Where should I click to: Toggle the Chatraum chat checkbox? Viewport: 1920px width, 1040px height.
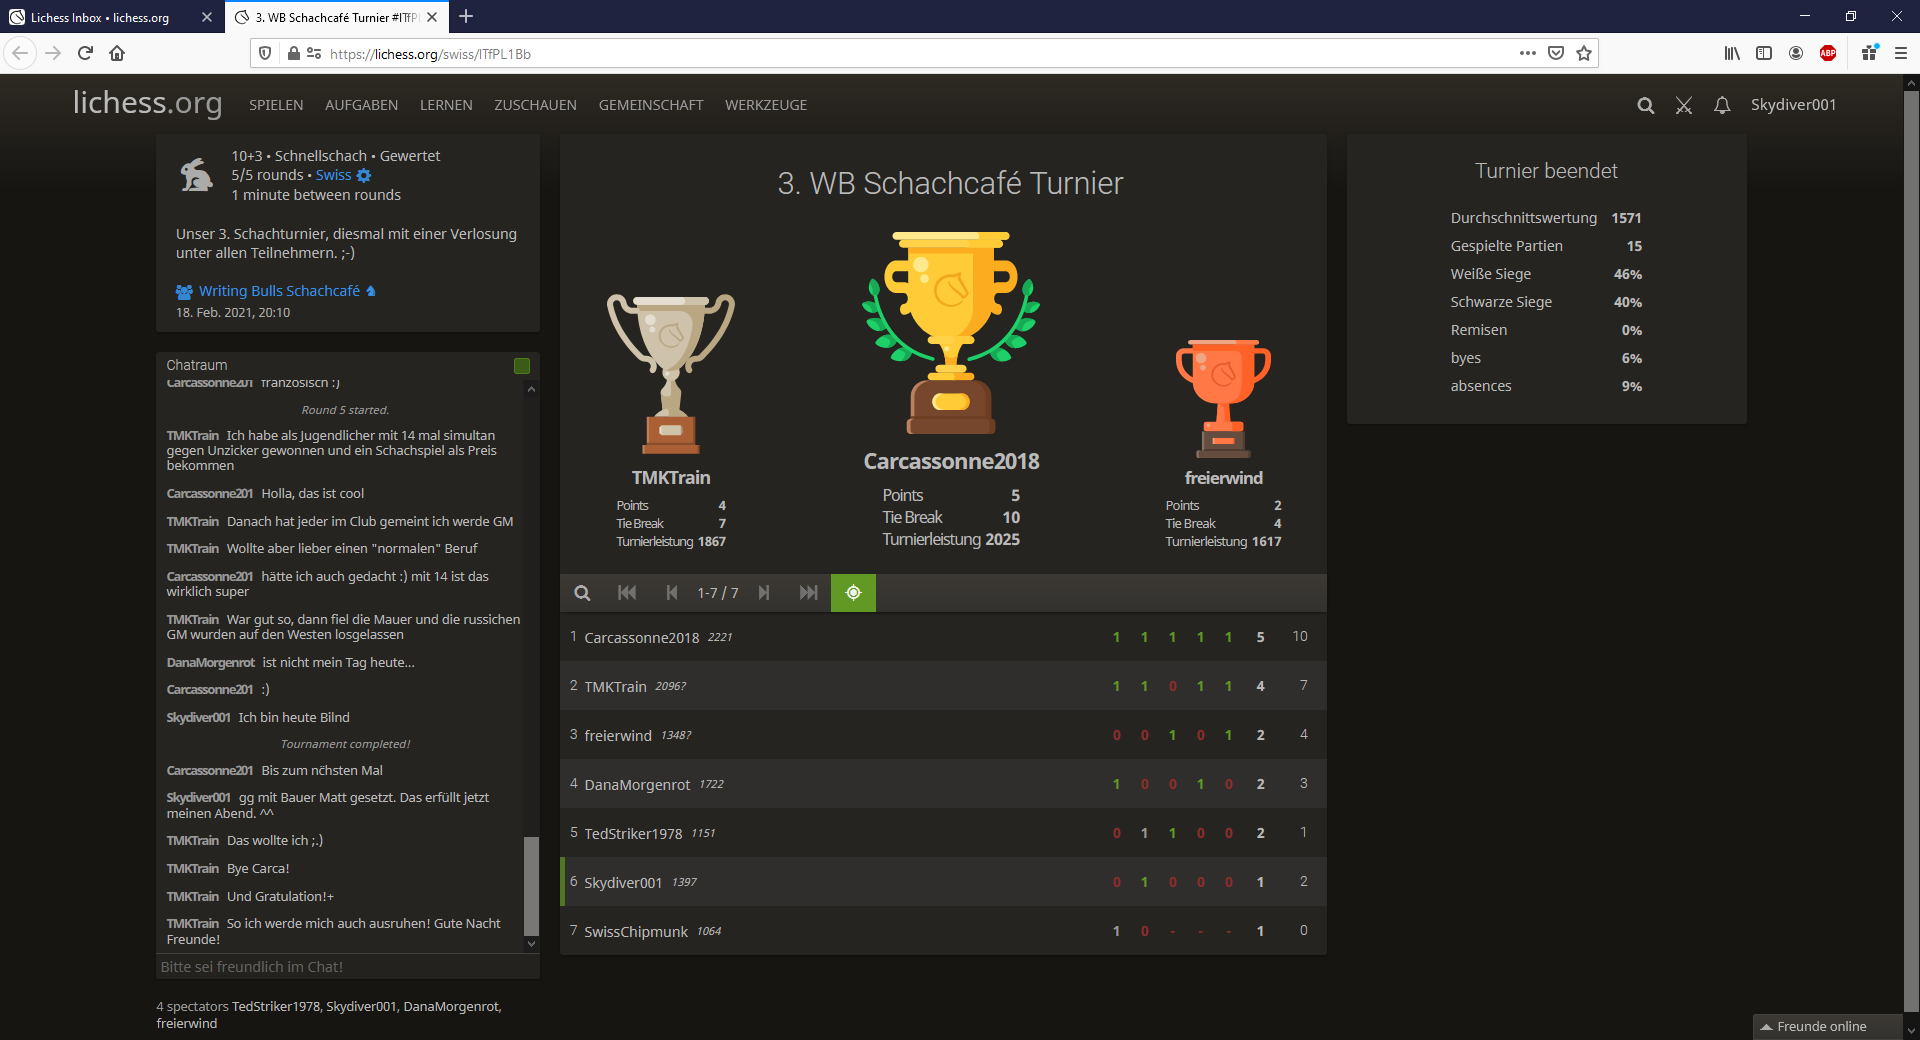[x=521, y=366]
